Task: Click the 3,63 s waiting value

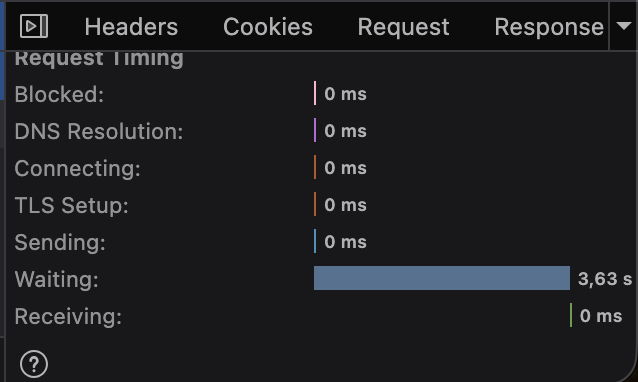Action: click(x=605, y=279)
